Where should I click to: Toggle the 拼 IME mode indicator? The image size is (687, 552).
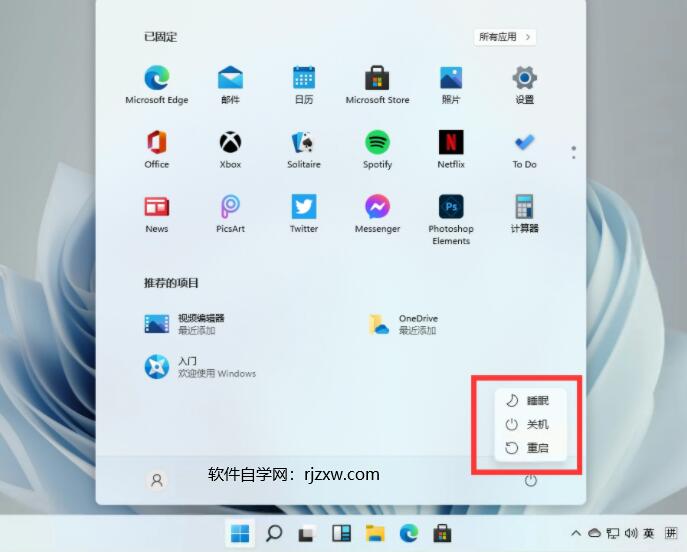671,533
